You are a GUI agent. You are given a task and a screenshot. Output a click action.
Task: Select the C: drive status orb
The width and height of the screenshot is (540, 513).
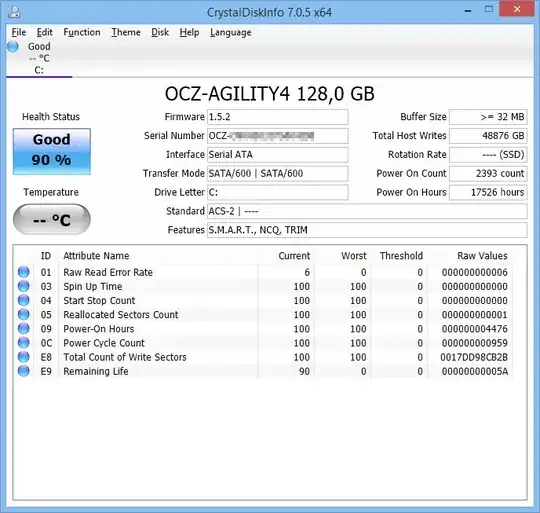click(x=13, y=46)
